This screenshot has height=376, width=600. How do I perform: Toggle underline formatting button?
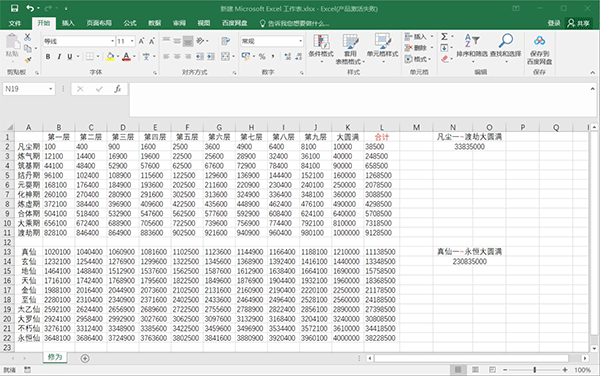click(70, 57)
